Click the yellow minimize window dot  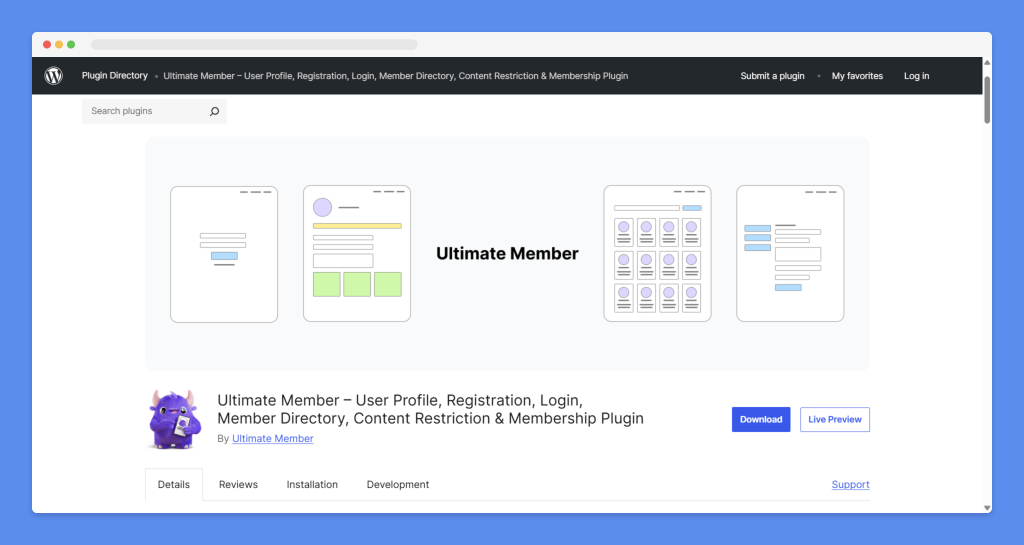click(59, 44)
